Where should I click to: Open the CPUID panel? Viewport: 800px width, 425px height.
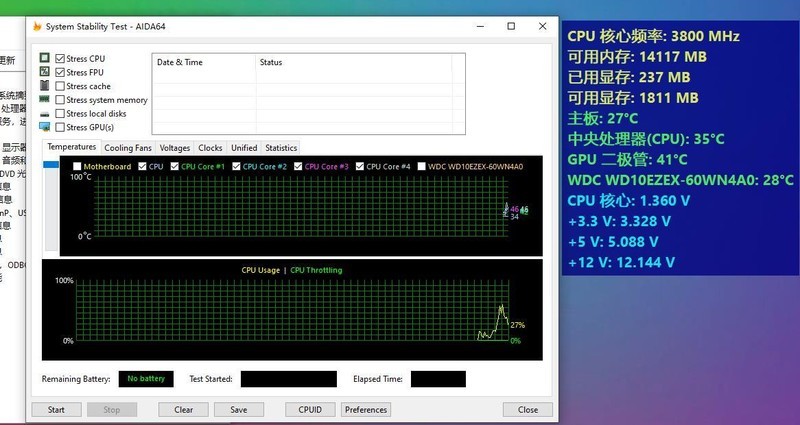[x=310, y=410]
